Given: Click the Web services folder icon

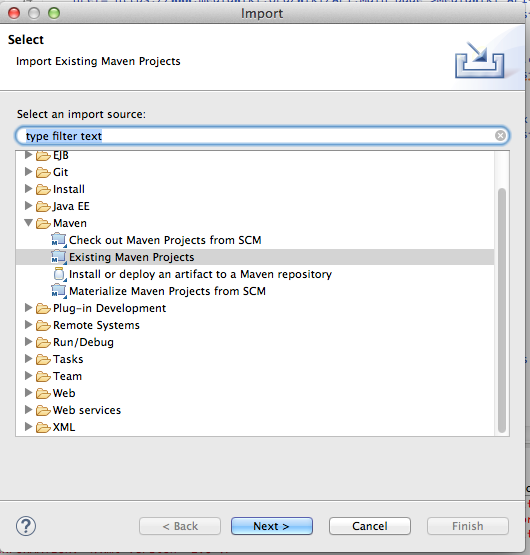Looking at the screenshot, I should 43,410.
